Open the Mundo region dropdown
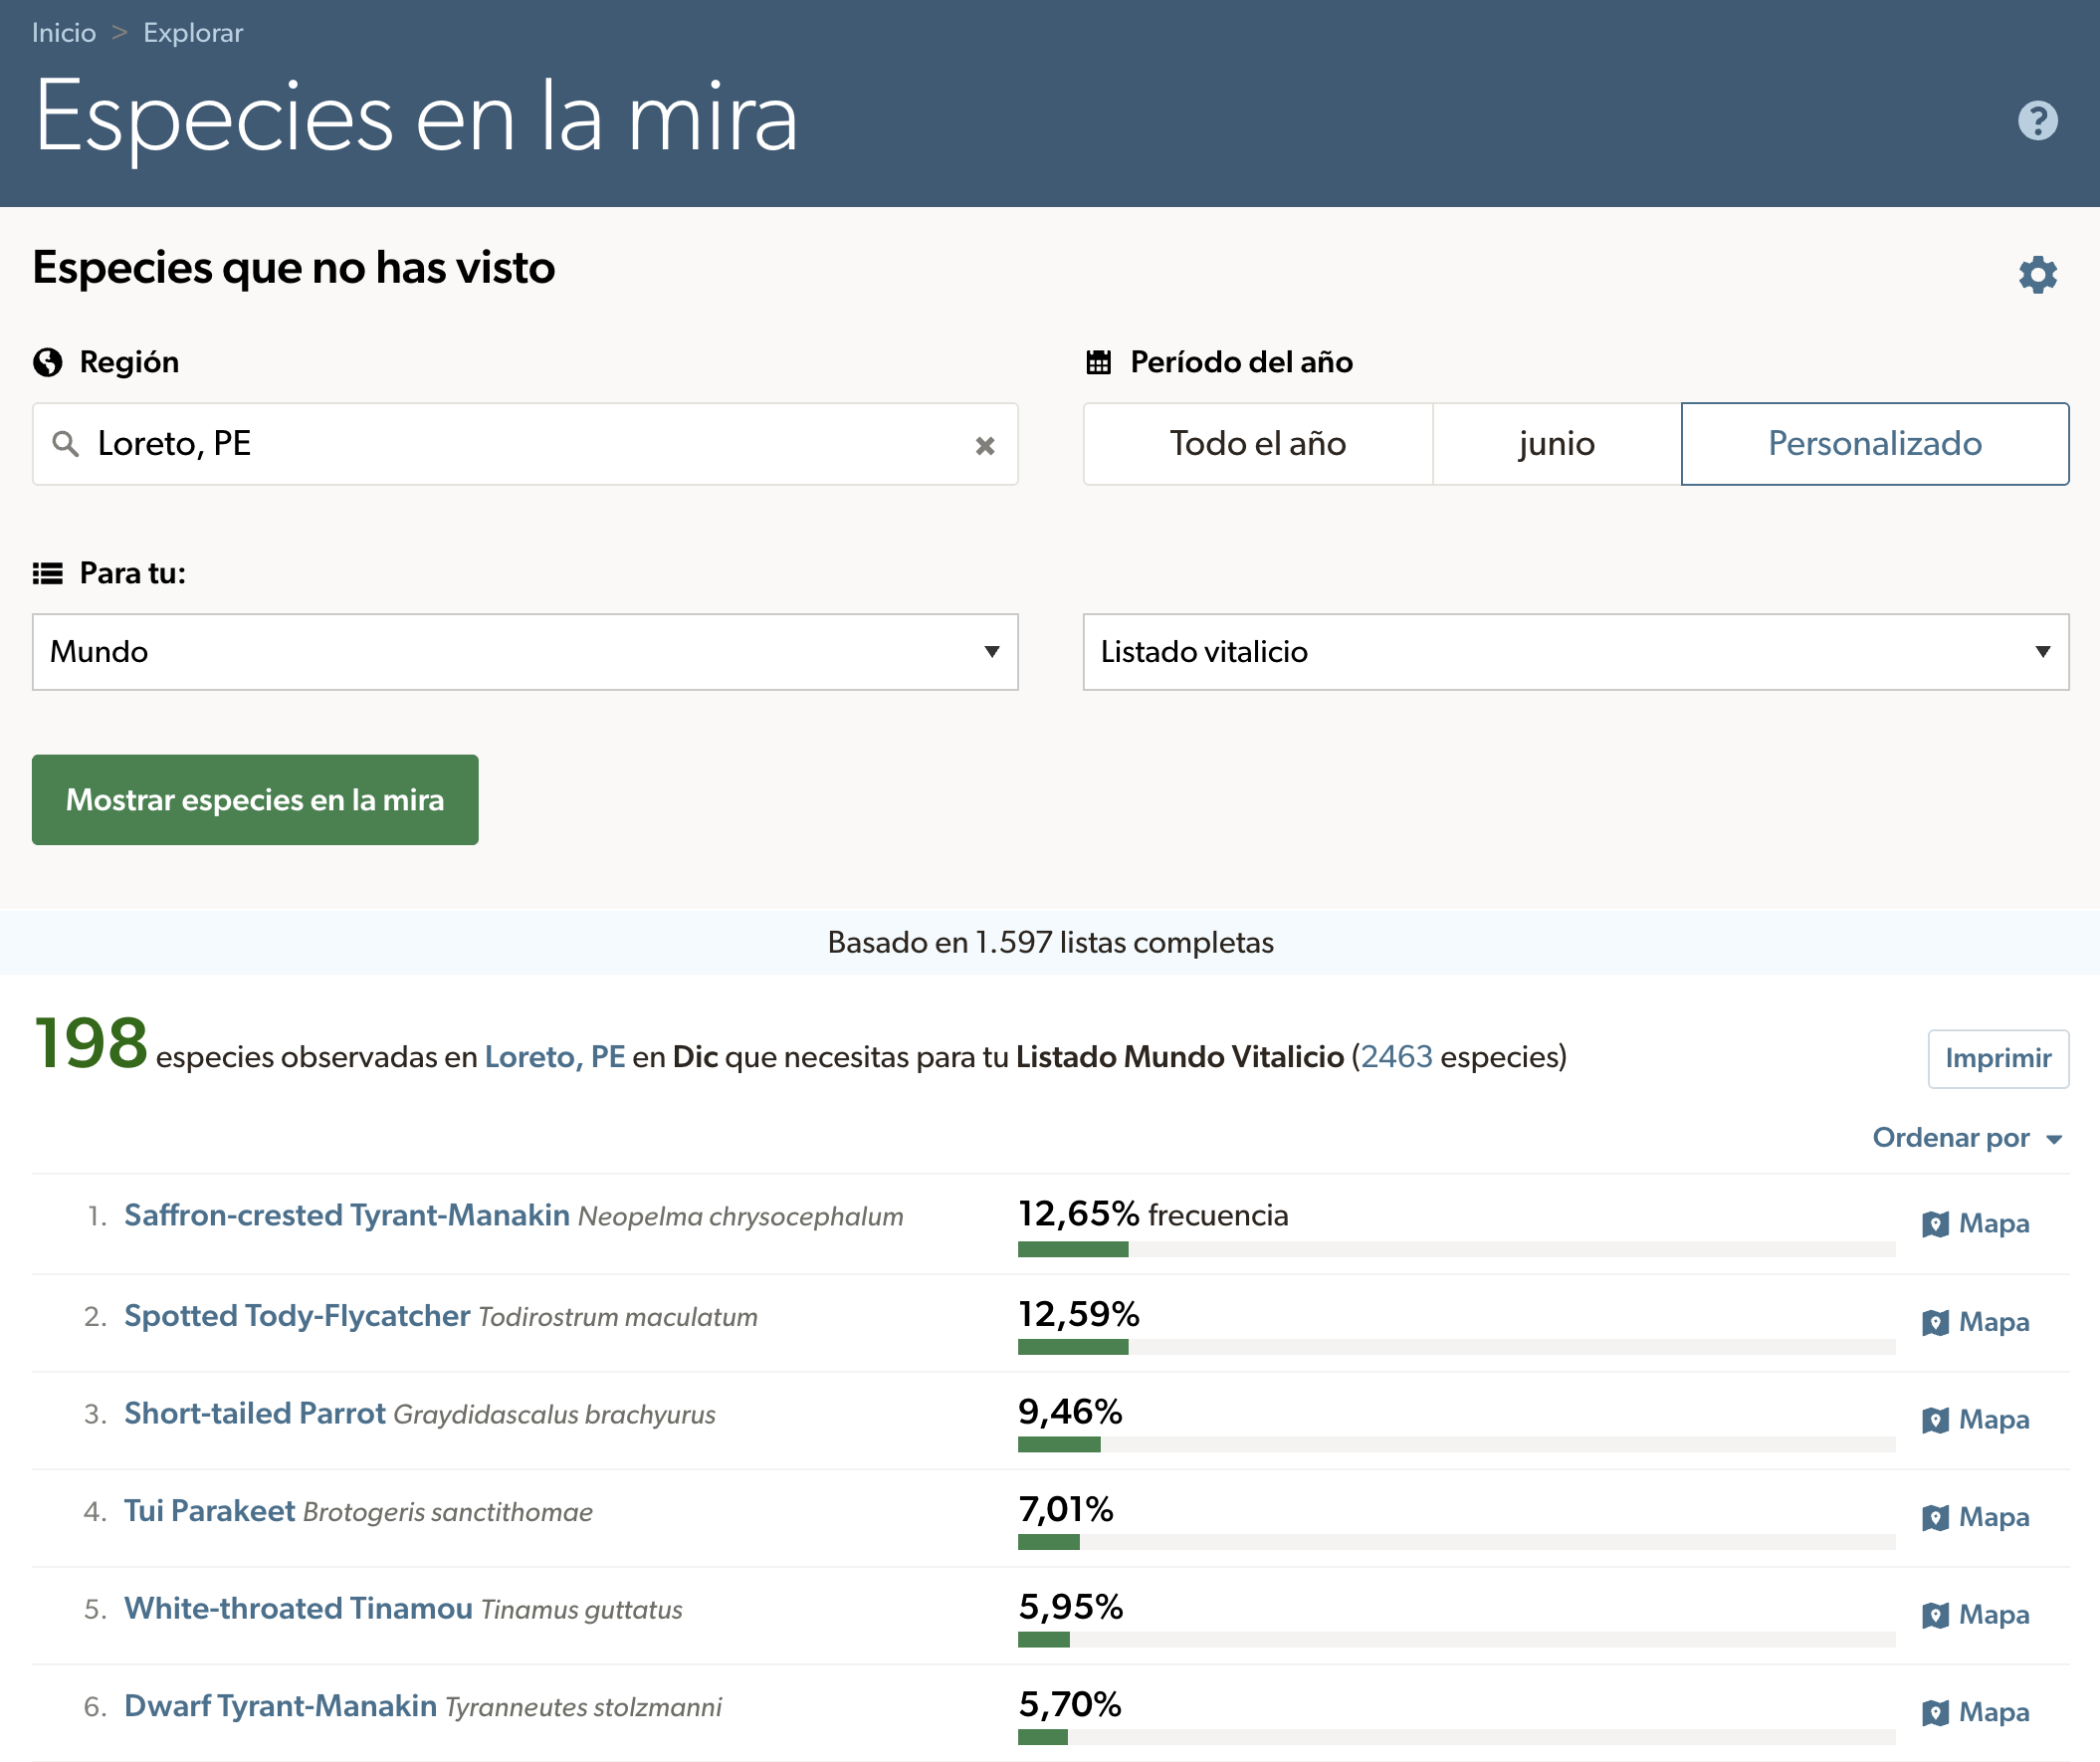The width and height of the screenshot is (2100, 1762). point(525,652)
